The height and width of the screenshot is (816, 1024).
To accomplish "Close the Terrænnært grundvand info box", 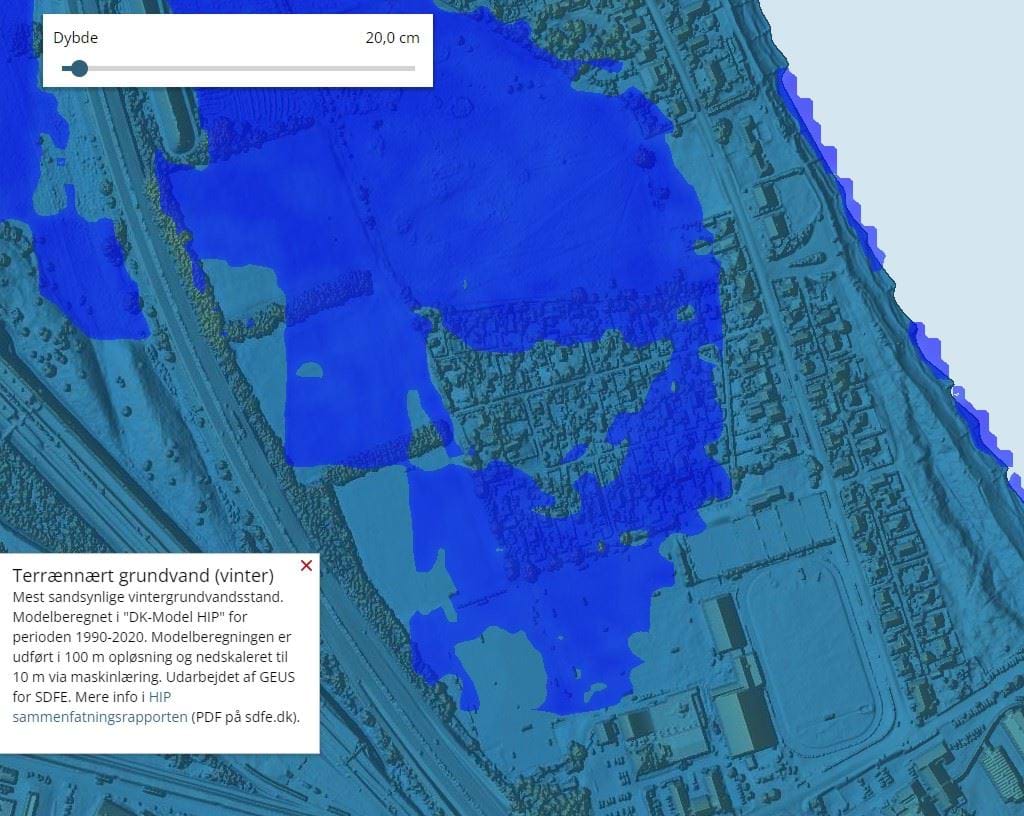I will tap(306, 566).
